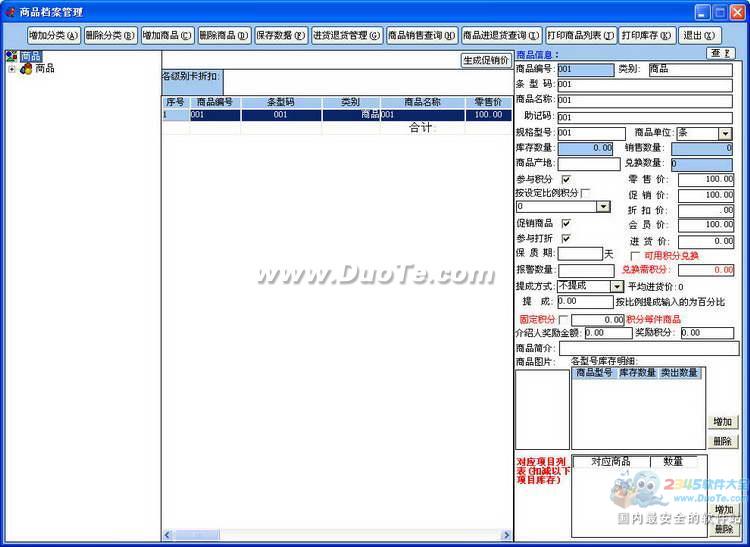The width and height of the screenshot is (750, 547).
Task: Click the 增加分类 (A) toolbar button
Action: [x=54, y=35]
